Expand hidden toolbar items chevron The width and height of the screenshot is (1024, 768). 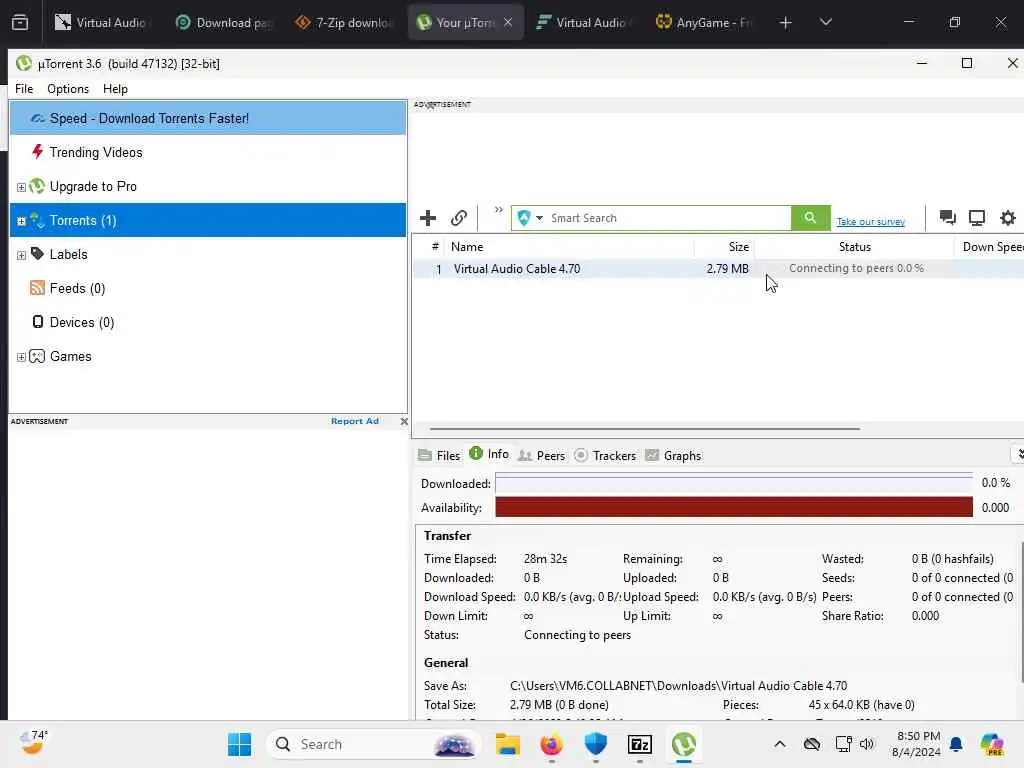click(499, 210)
